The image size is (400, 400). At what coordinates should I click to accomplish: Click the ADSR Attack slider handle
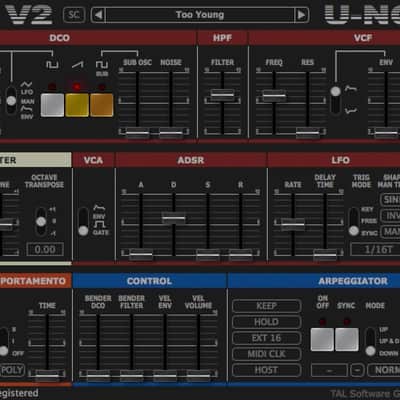click(x=141, y=255)
